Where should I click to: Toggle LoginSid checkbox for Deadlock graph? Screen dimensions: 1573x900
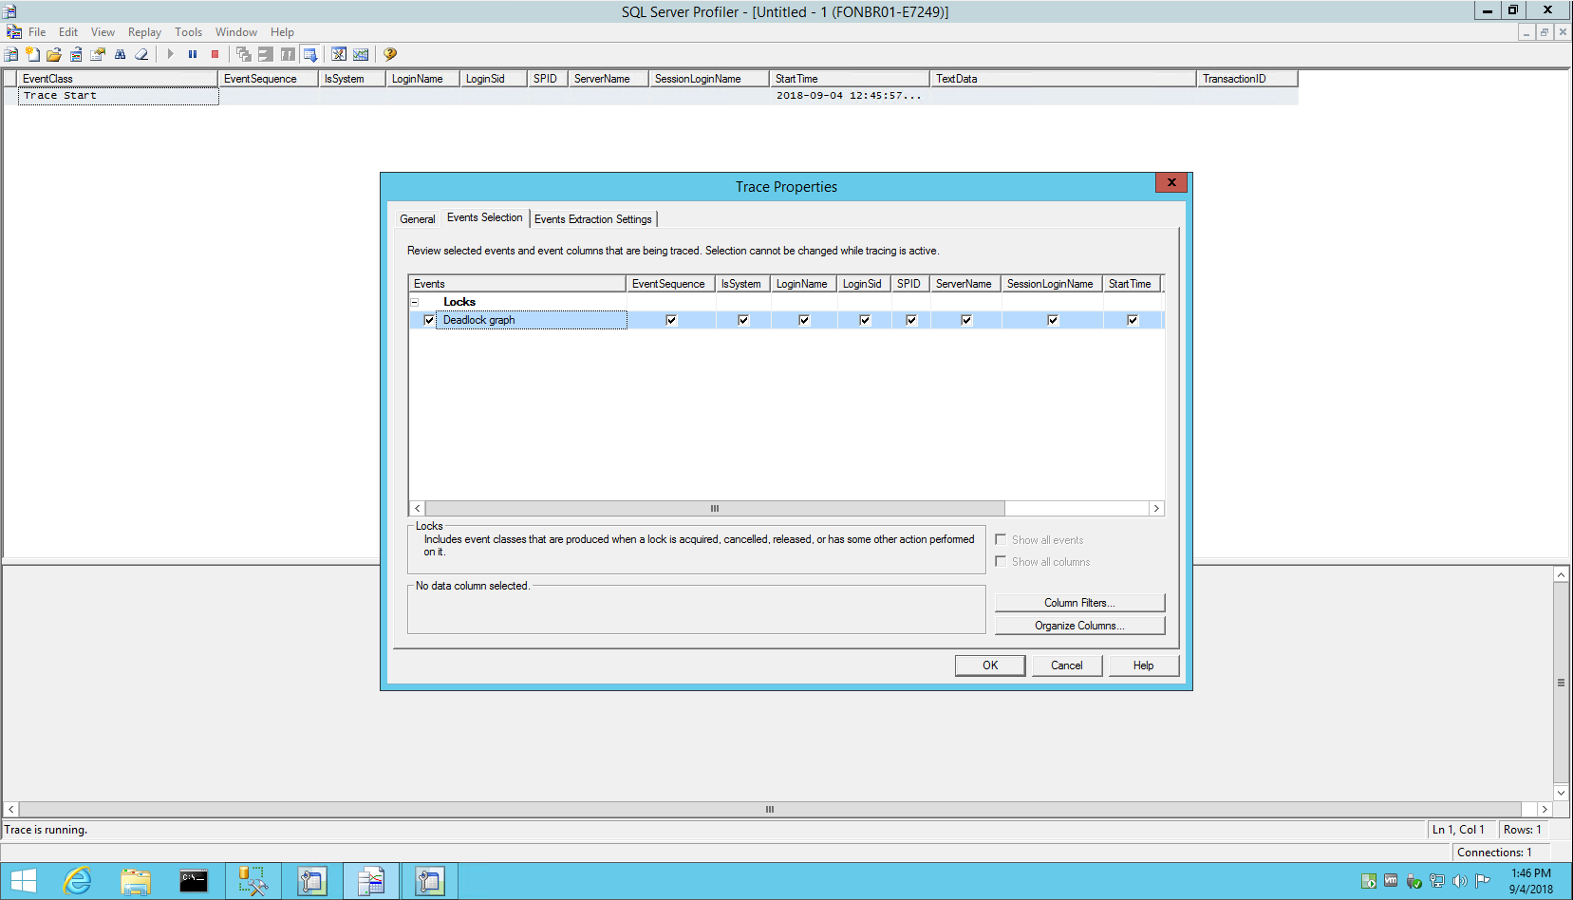(865, 320)
